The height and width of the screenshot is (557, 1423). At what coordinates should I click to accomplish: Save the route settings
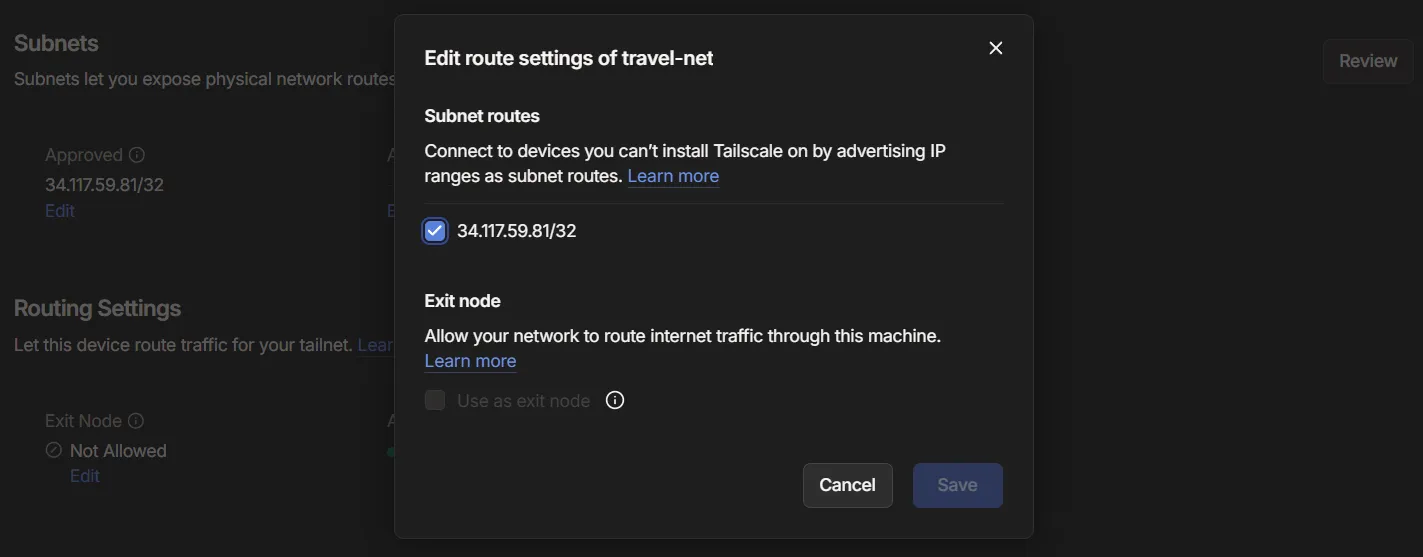(x=957, y=485)
